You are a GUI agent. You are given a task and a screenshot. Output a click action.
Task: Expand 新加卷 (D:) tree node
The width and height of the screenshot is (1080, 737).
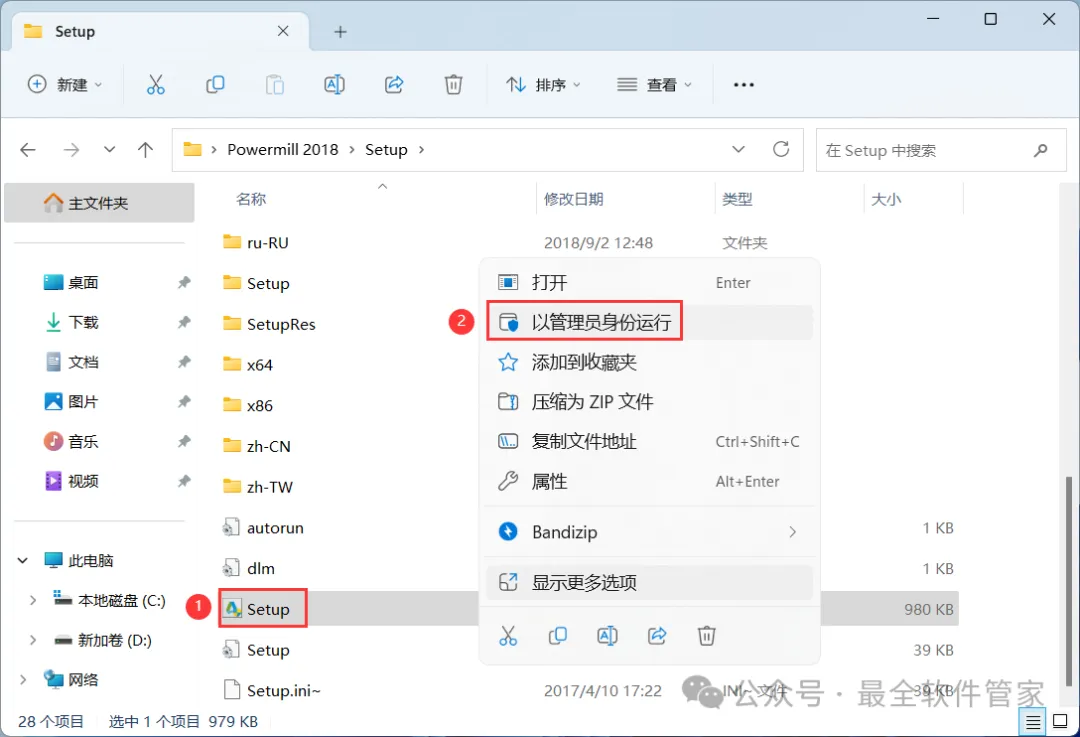(32, 641)
